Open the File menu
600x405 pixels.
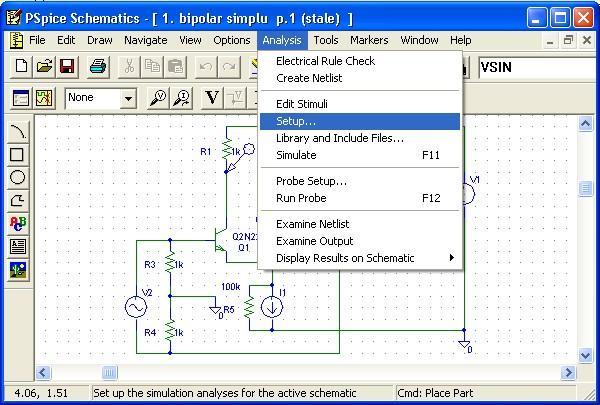[37, 40]
